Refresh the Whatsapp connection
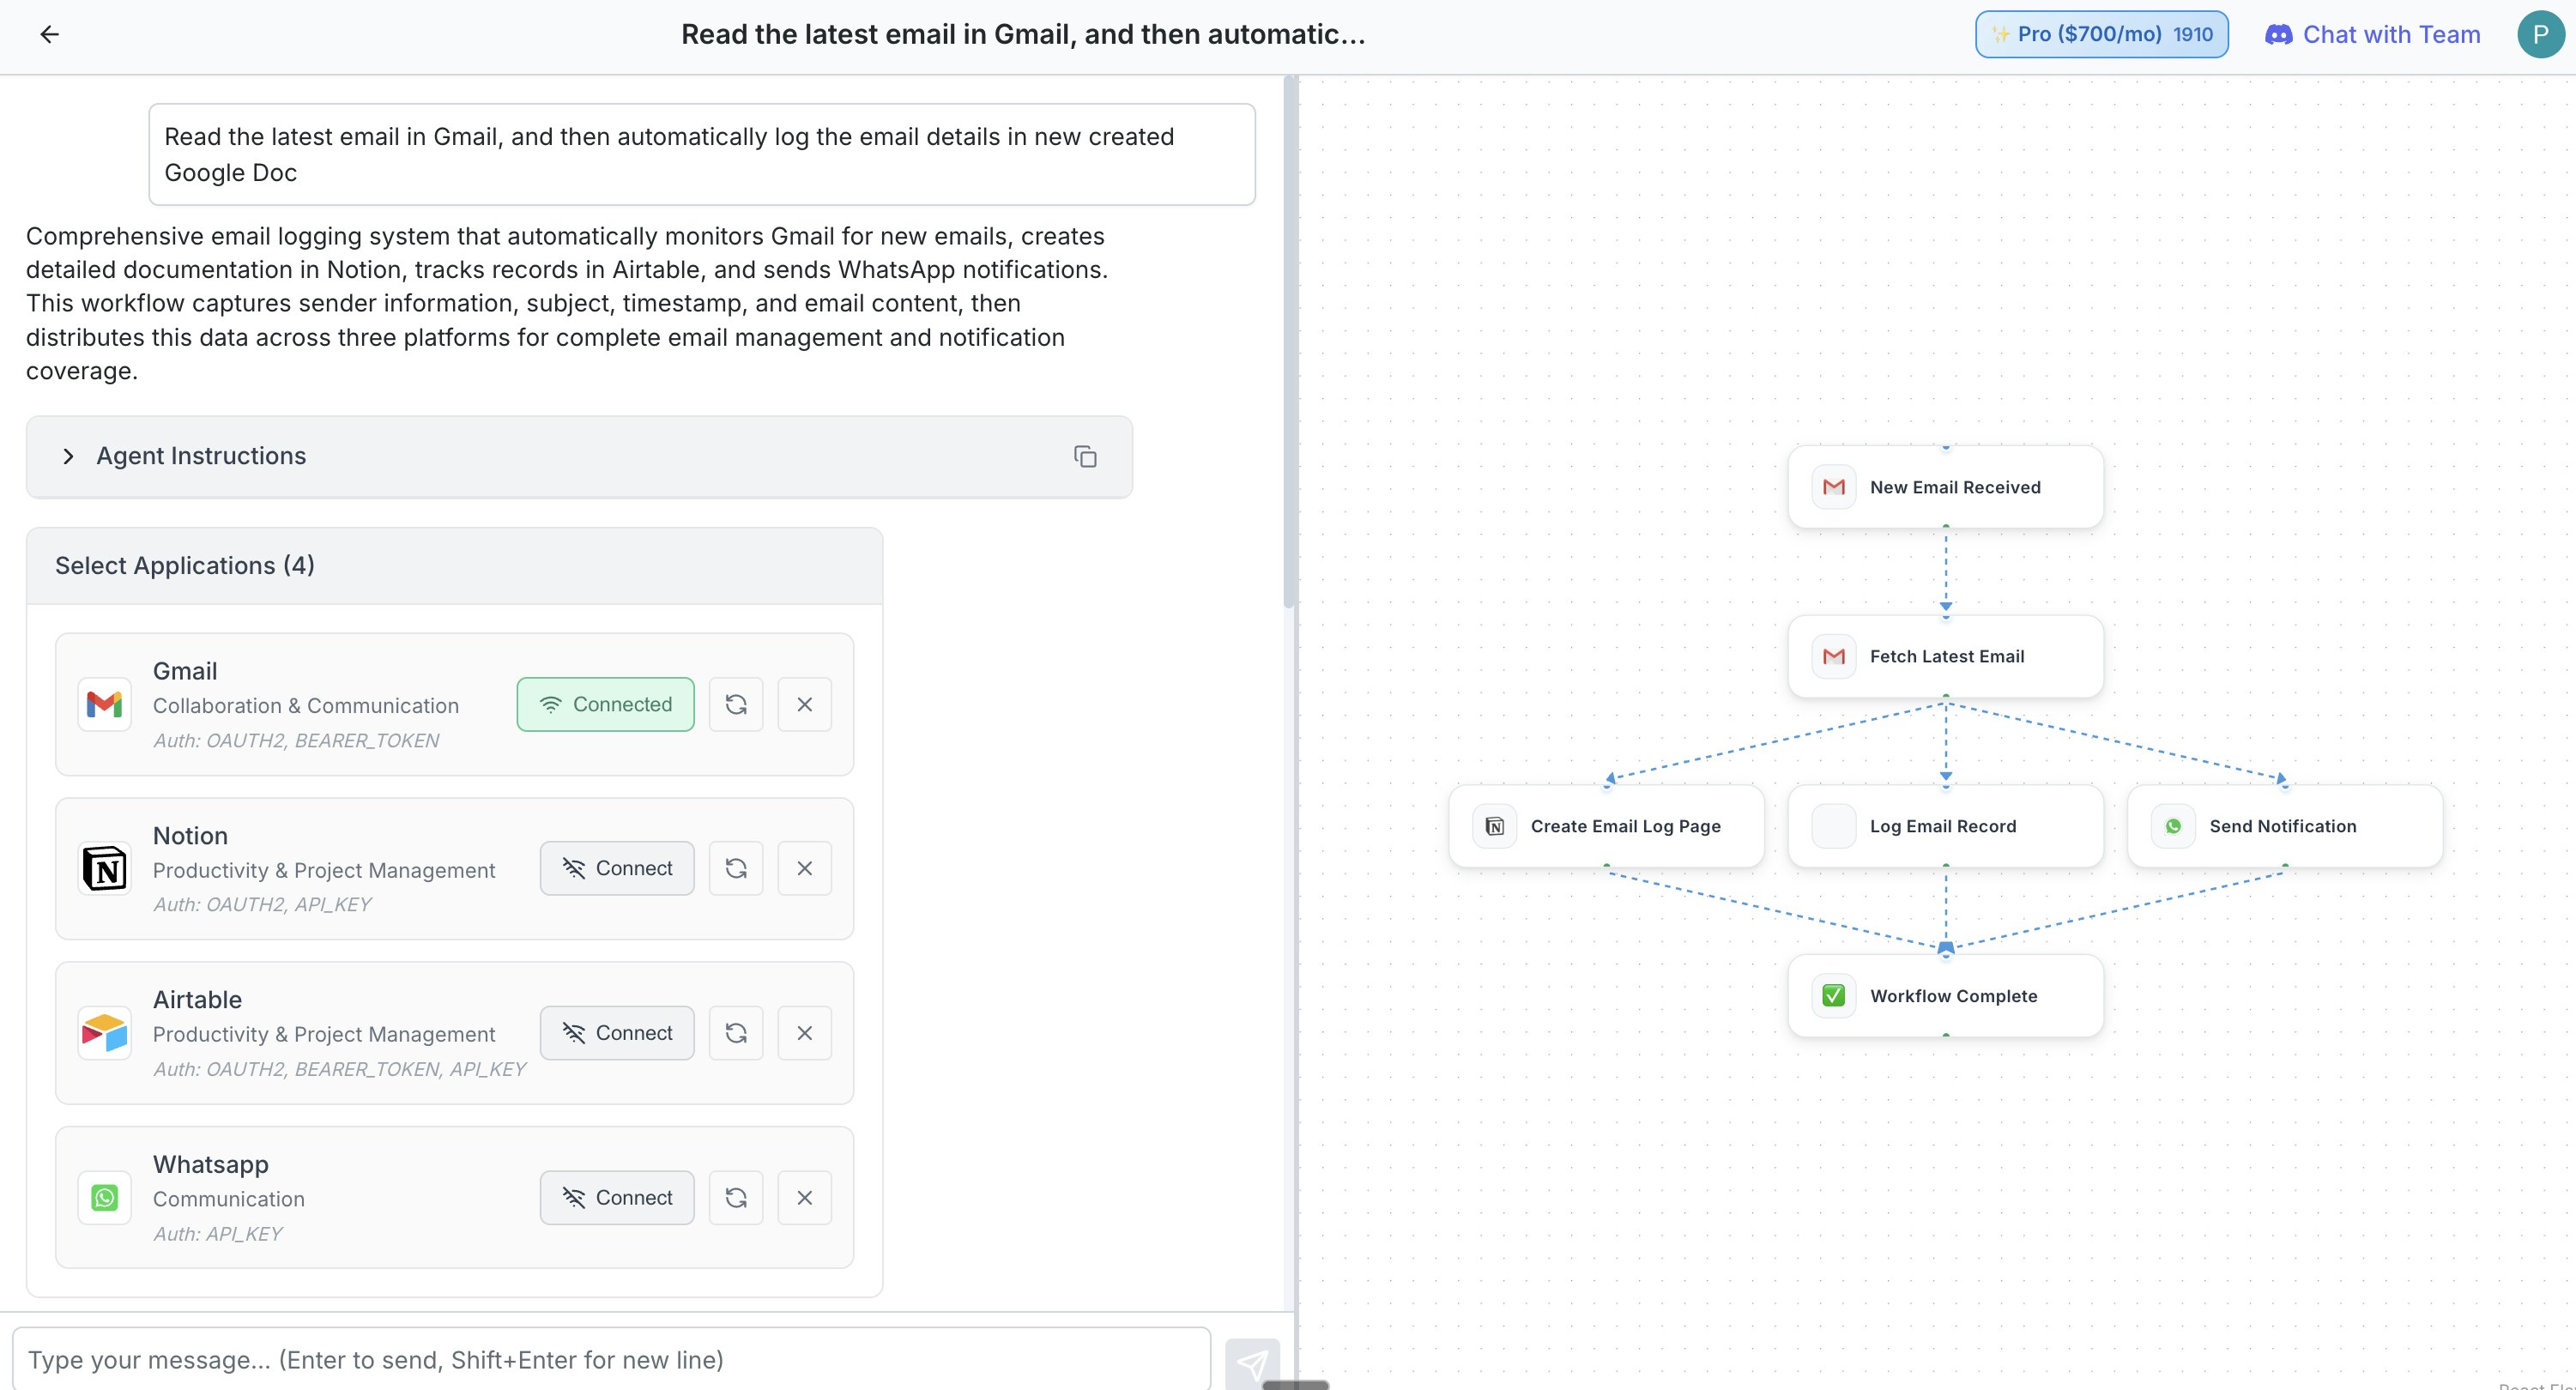The height and width of the screenshot is (1390, 2576). pyautogui.click(x=736, y=1198)
